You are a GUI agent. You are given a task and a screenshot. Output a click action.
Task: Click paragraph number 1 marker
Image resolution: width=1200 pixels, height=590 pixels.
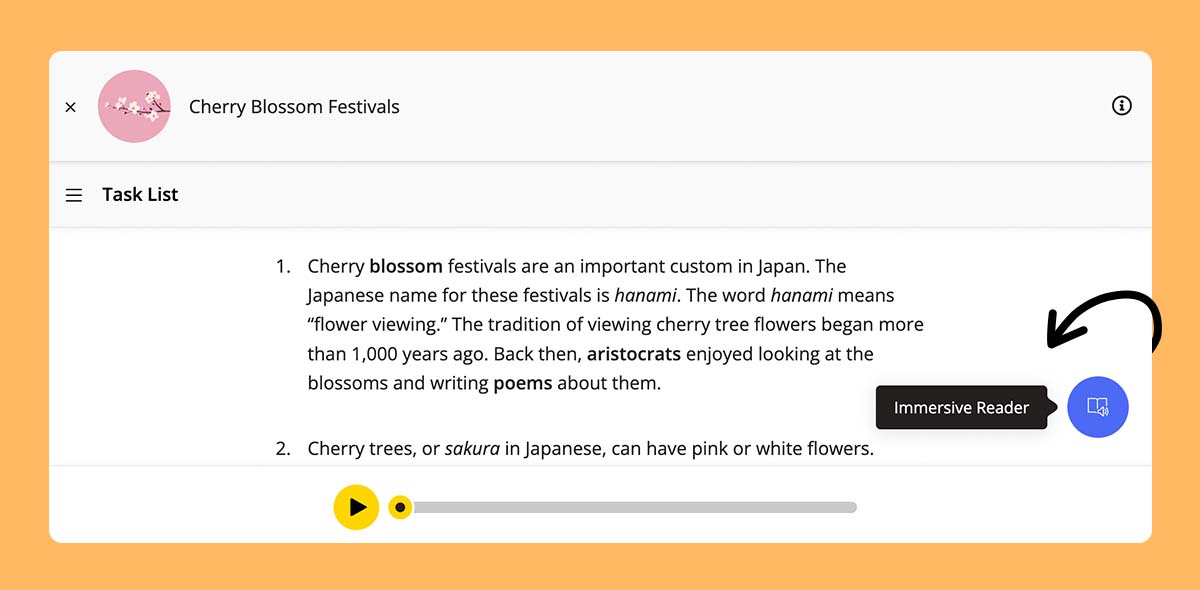(x=283, y=267)
